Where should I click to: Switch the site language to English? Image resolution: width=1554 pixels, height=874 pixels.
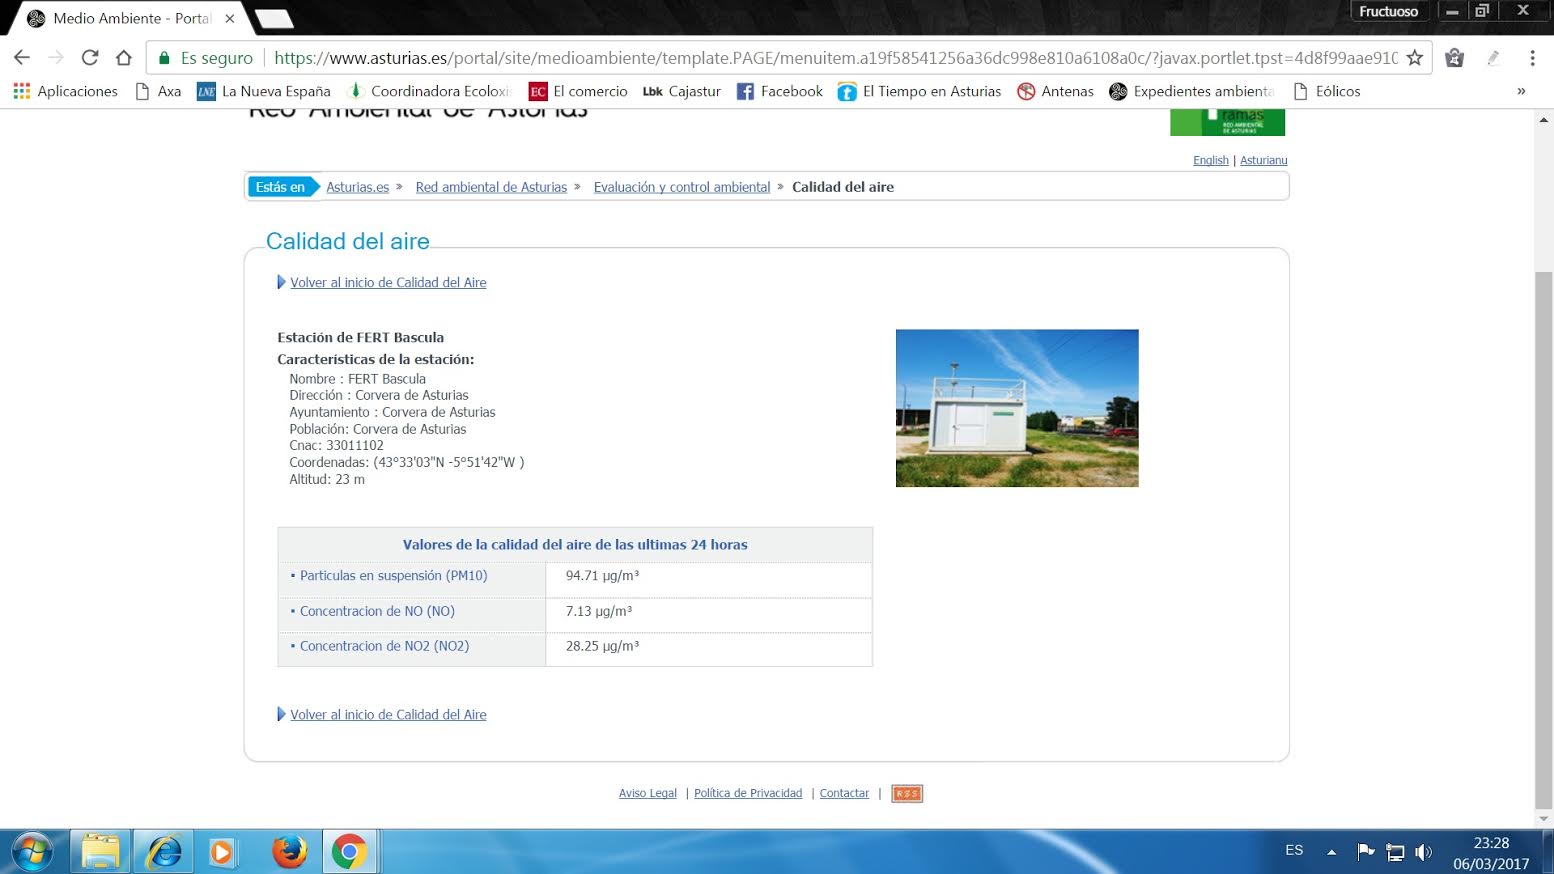tap(1210, 160)
